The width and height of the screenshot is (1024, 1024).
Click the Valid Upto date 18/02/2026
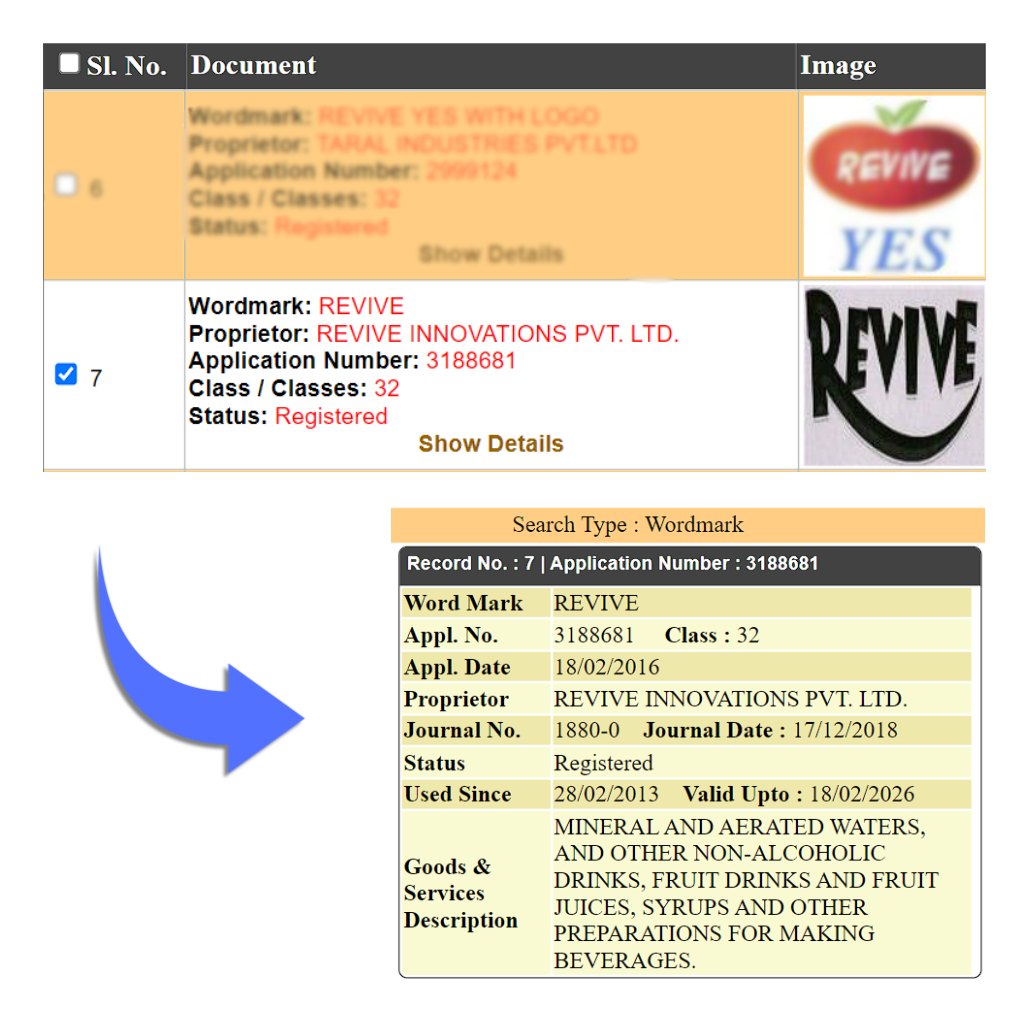click(x=861, y=795)
